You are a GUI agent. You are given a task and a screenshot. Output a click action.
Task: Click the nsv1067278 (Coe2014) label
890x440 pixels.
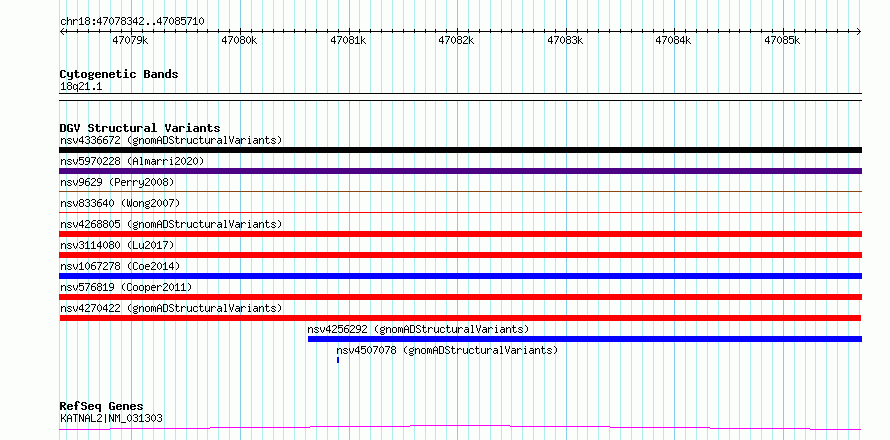click(x=120, y=266)
